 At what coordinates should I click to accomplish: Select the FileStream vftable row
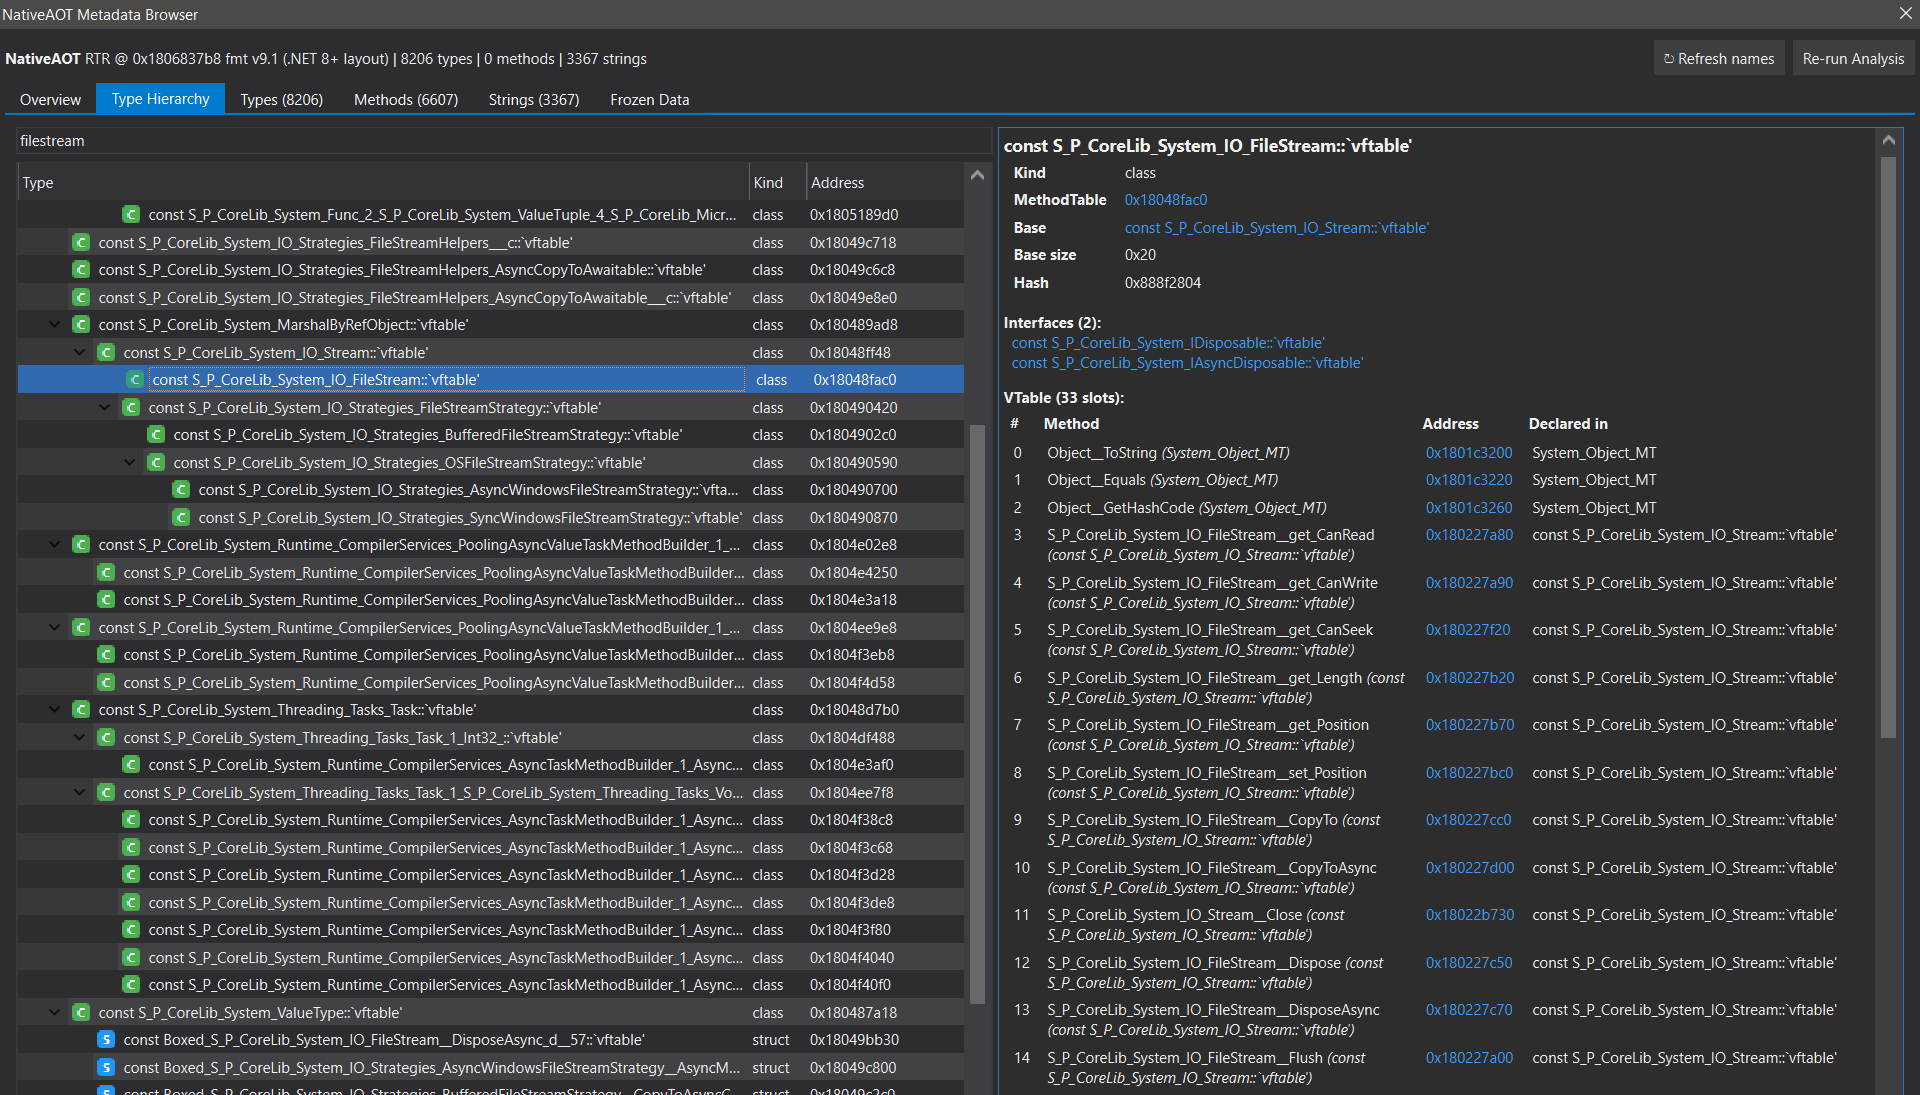(x=490, y=380)
